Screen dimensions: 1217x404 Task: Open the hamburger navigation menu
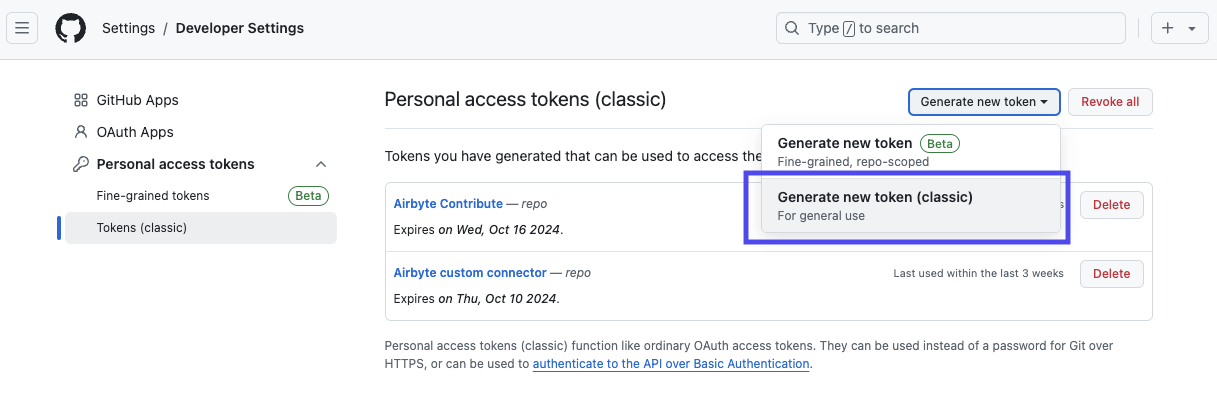click(x=22, y=28)
